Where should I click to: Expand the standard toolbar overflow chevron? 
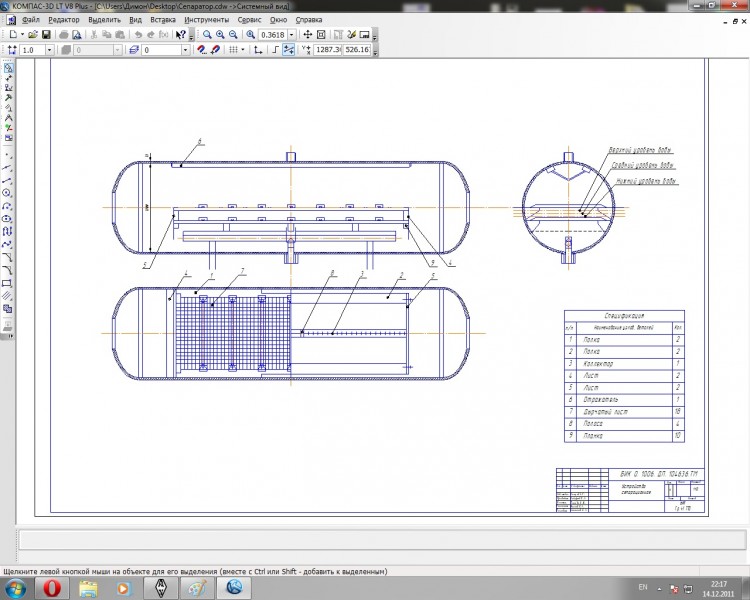(191, 36)
